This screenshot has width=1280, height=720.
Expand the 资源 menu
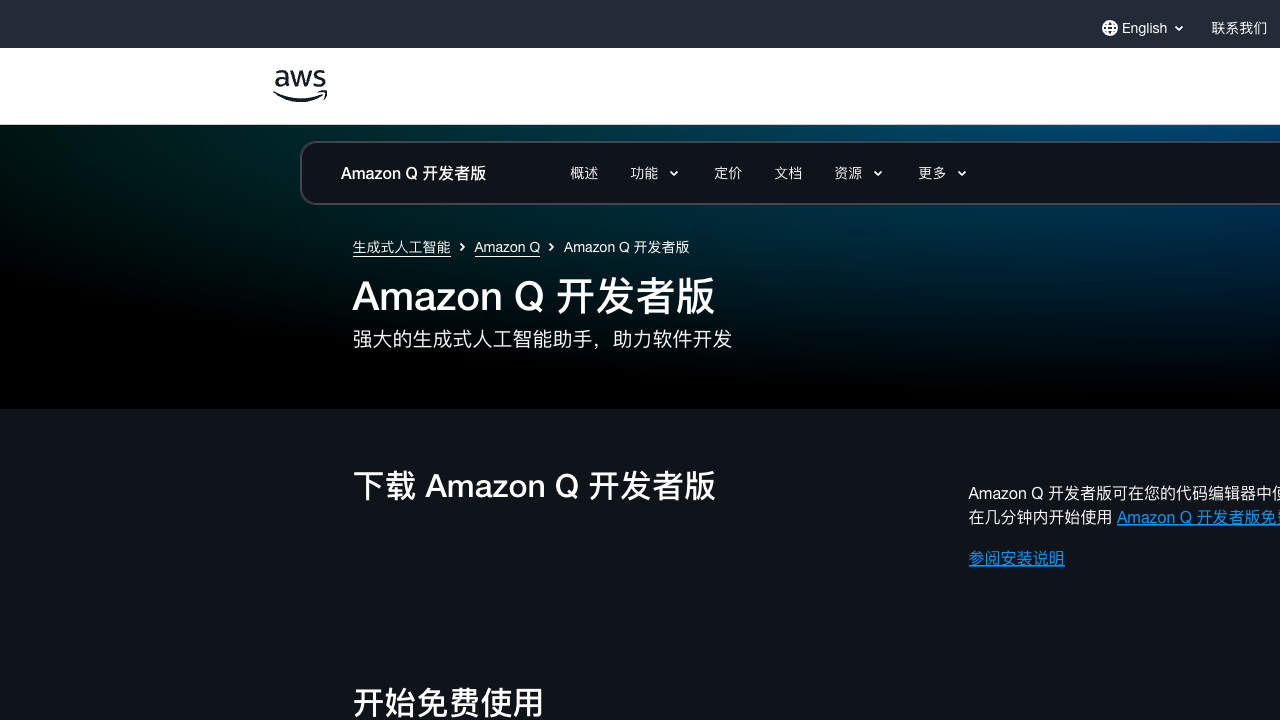(859, 173)
